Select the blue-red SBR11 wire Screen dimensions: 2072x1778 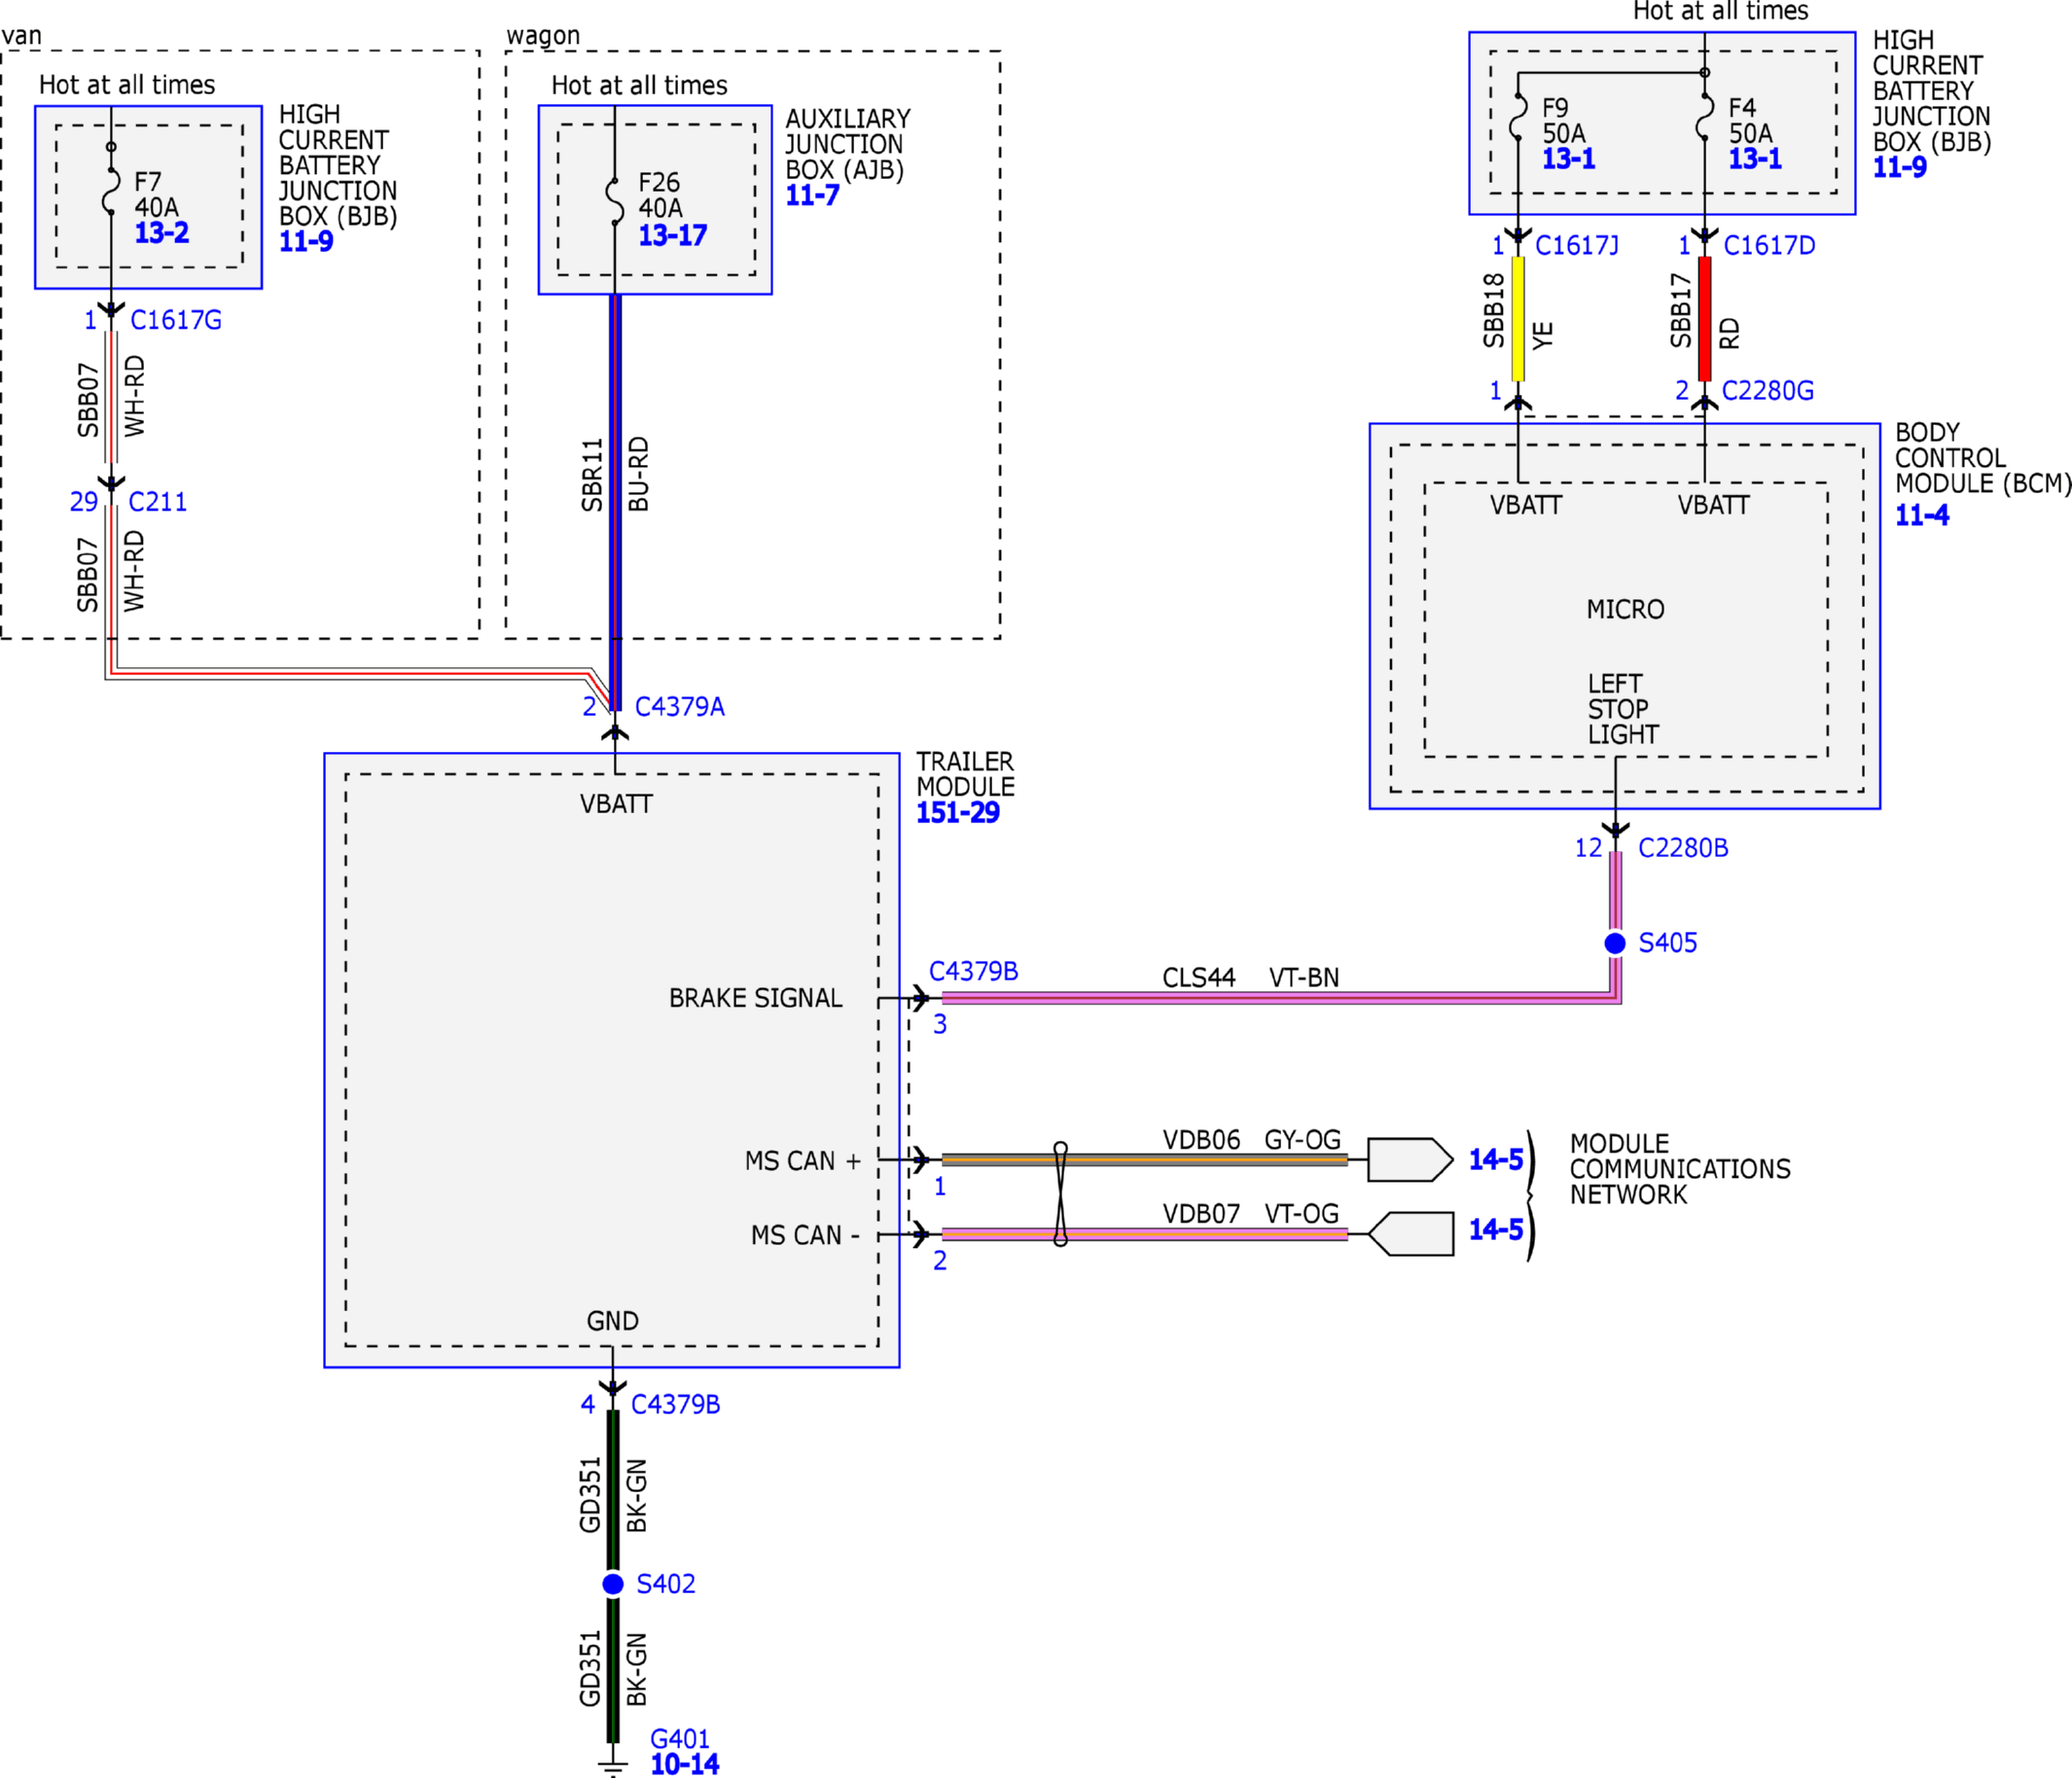[615, 502]
